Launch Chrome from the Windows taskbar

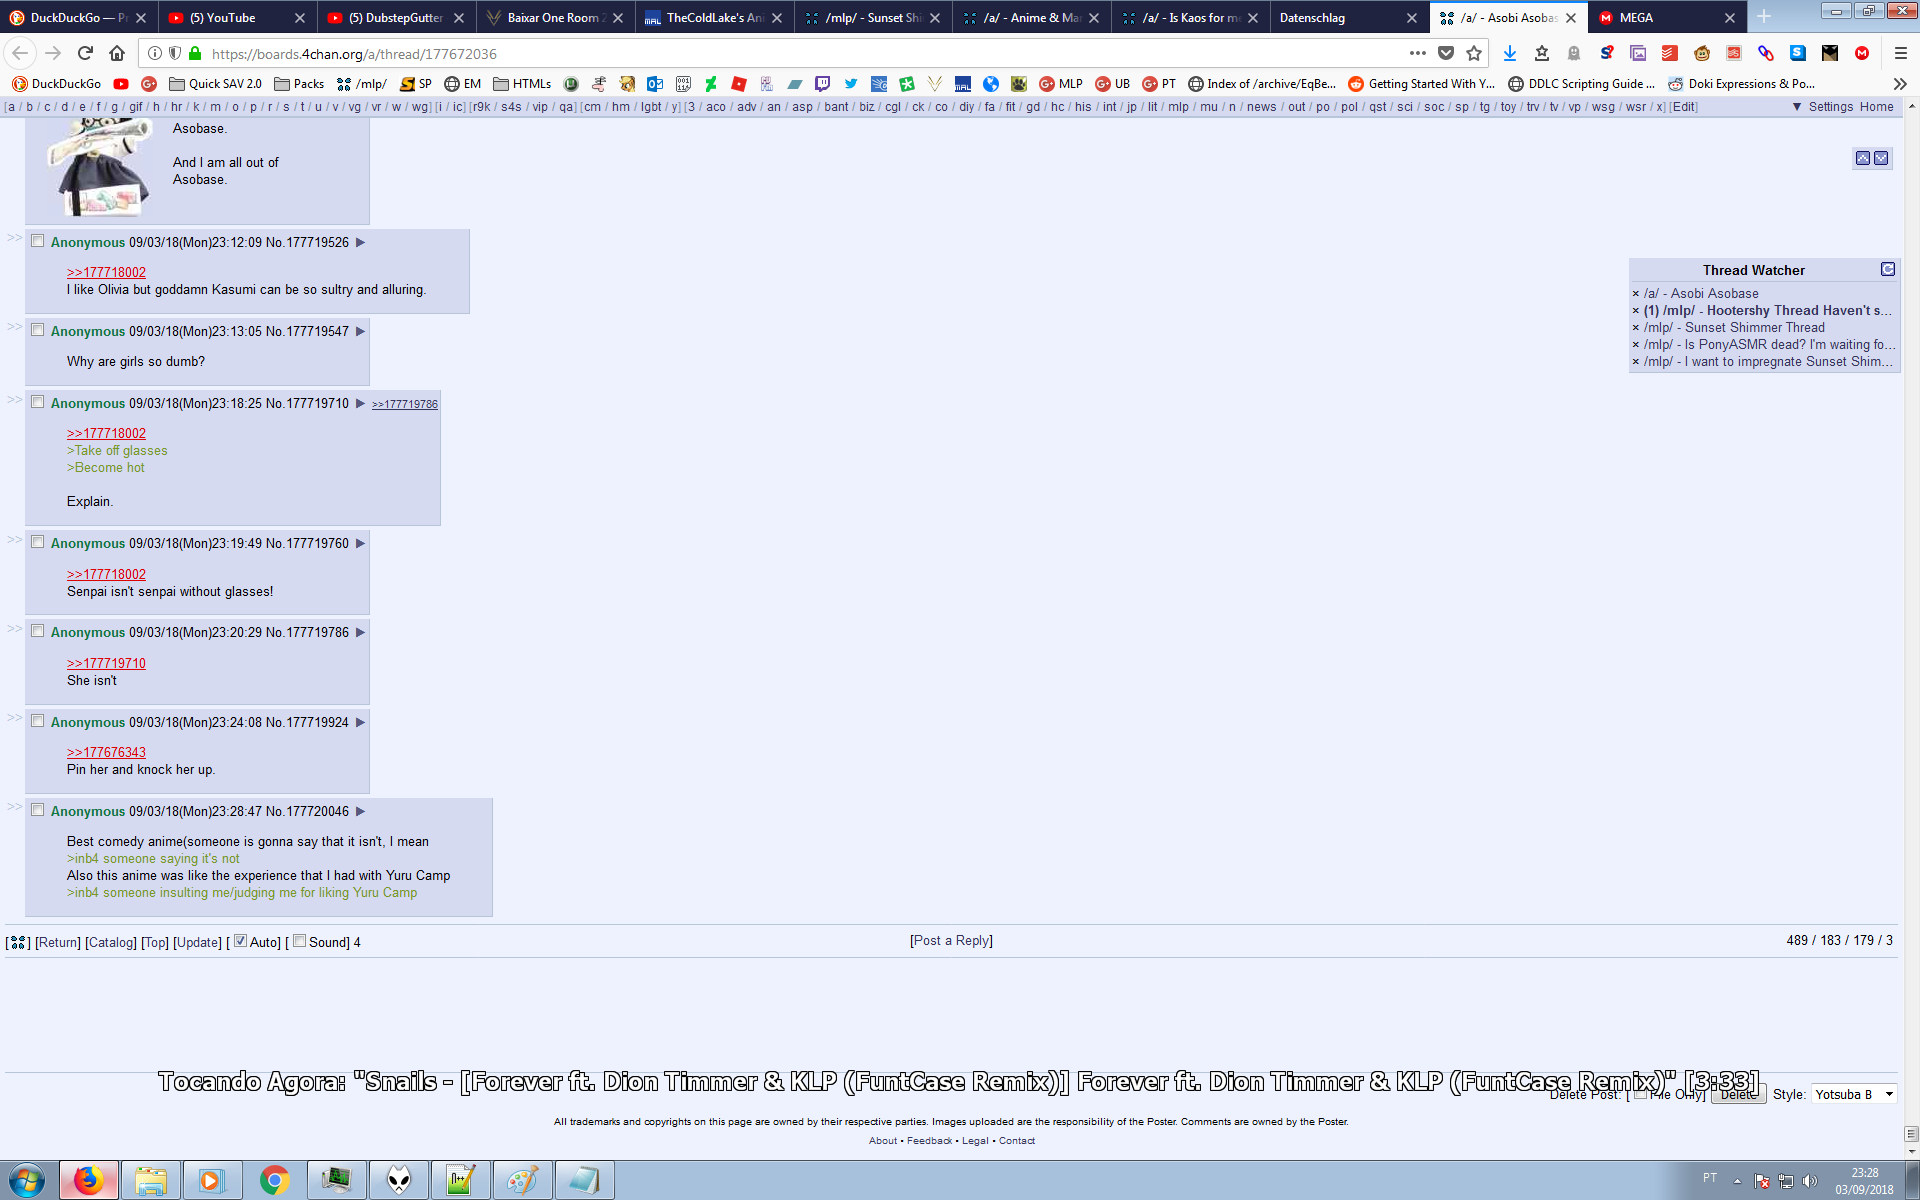274,1180
